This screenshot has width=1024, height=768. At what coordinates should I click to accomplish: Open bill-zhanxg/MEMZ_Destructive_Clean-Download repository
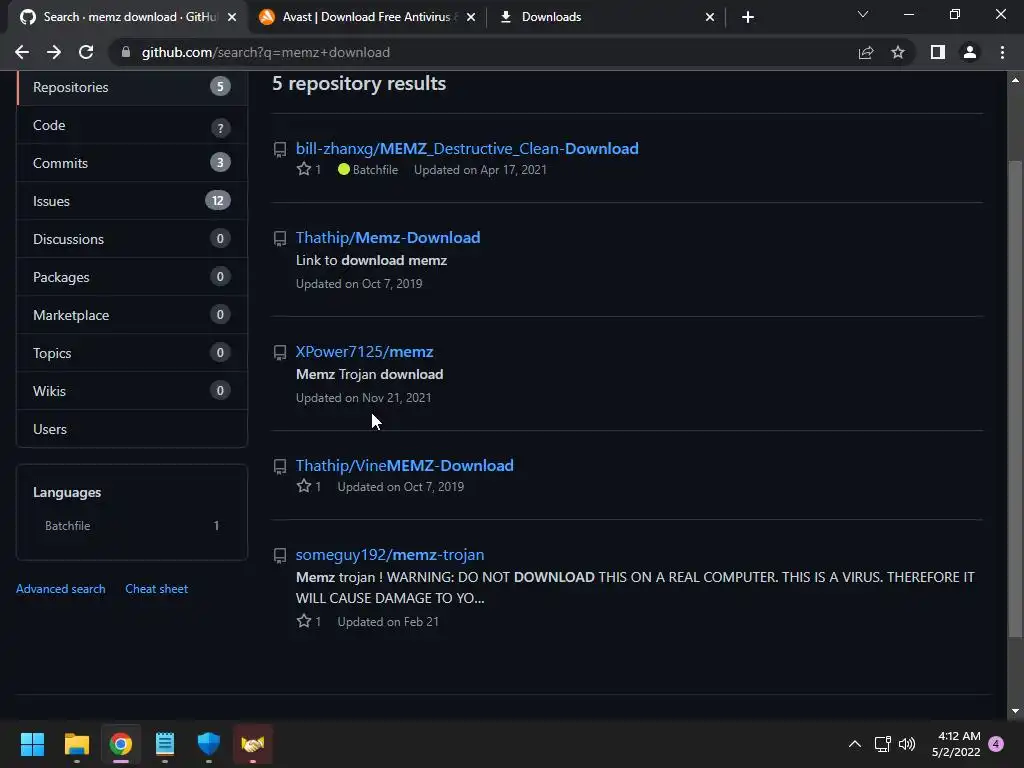point(467,149)
